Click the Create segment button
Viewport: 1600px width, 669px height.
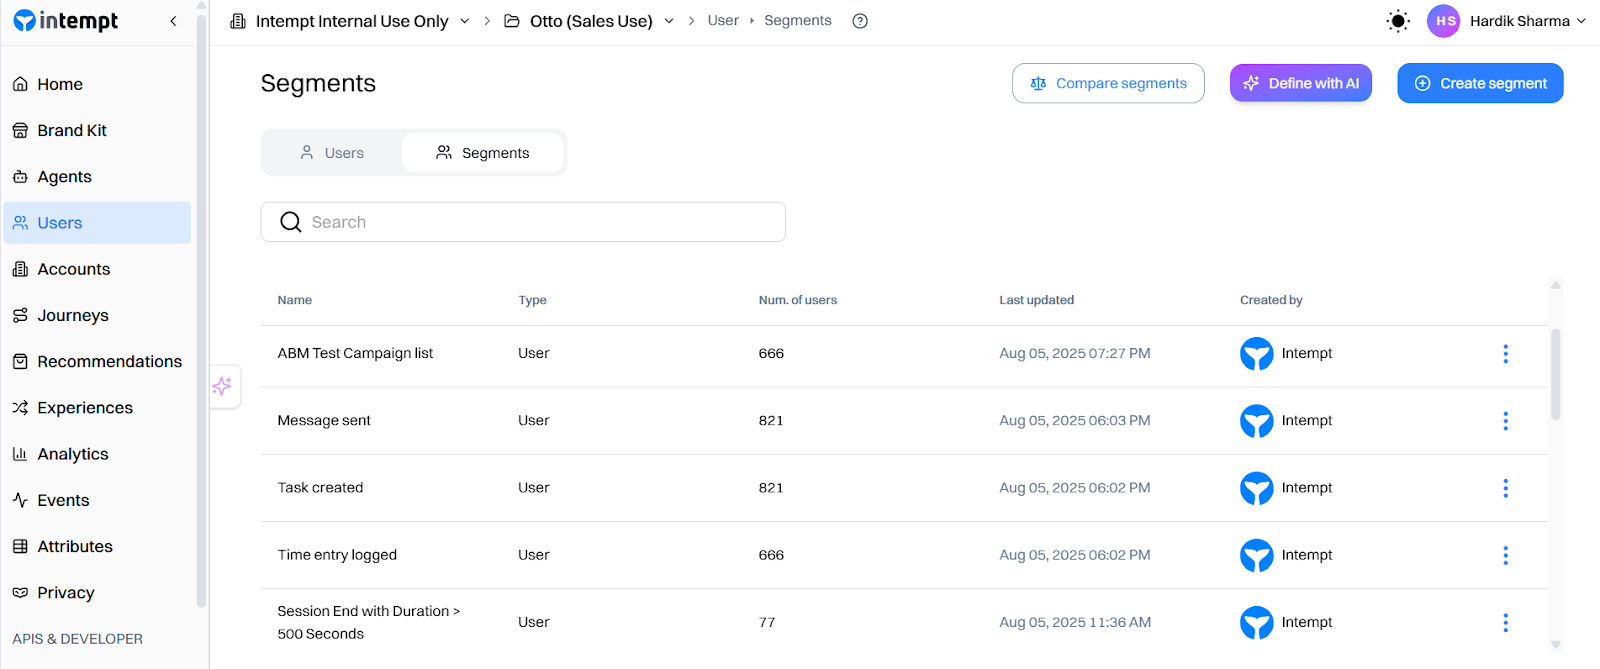[1480, 84]
